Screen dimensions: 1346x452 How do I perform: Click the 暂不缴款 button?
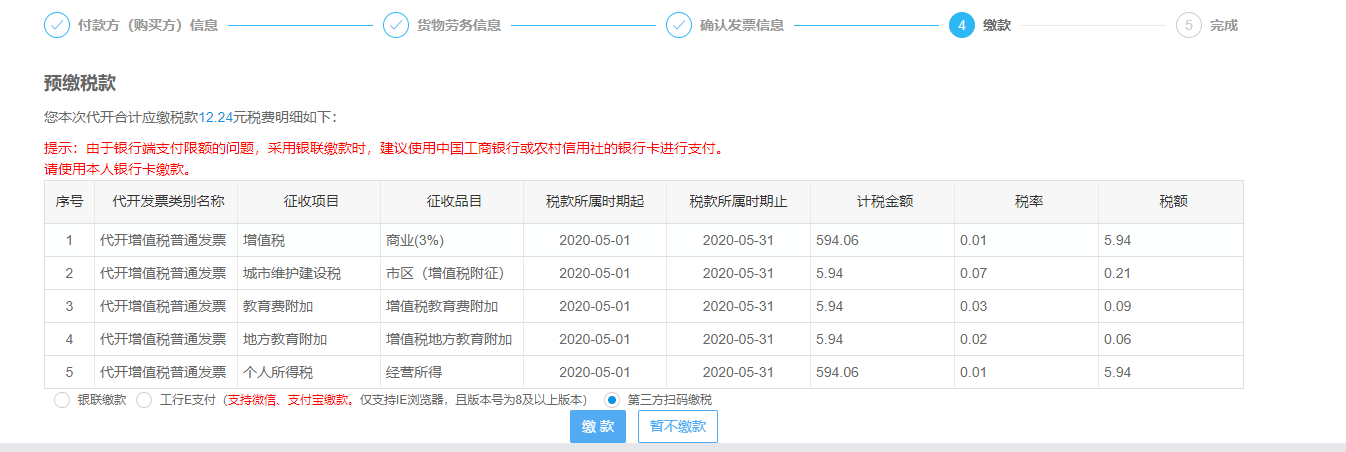tap(678, 426)
